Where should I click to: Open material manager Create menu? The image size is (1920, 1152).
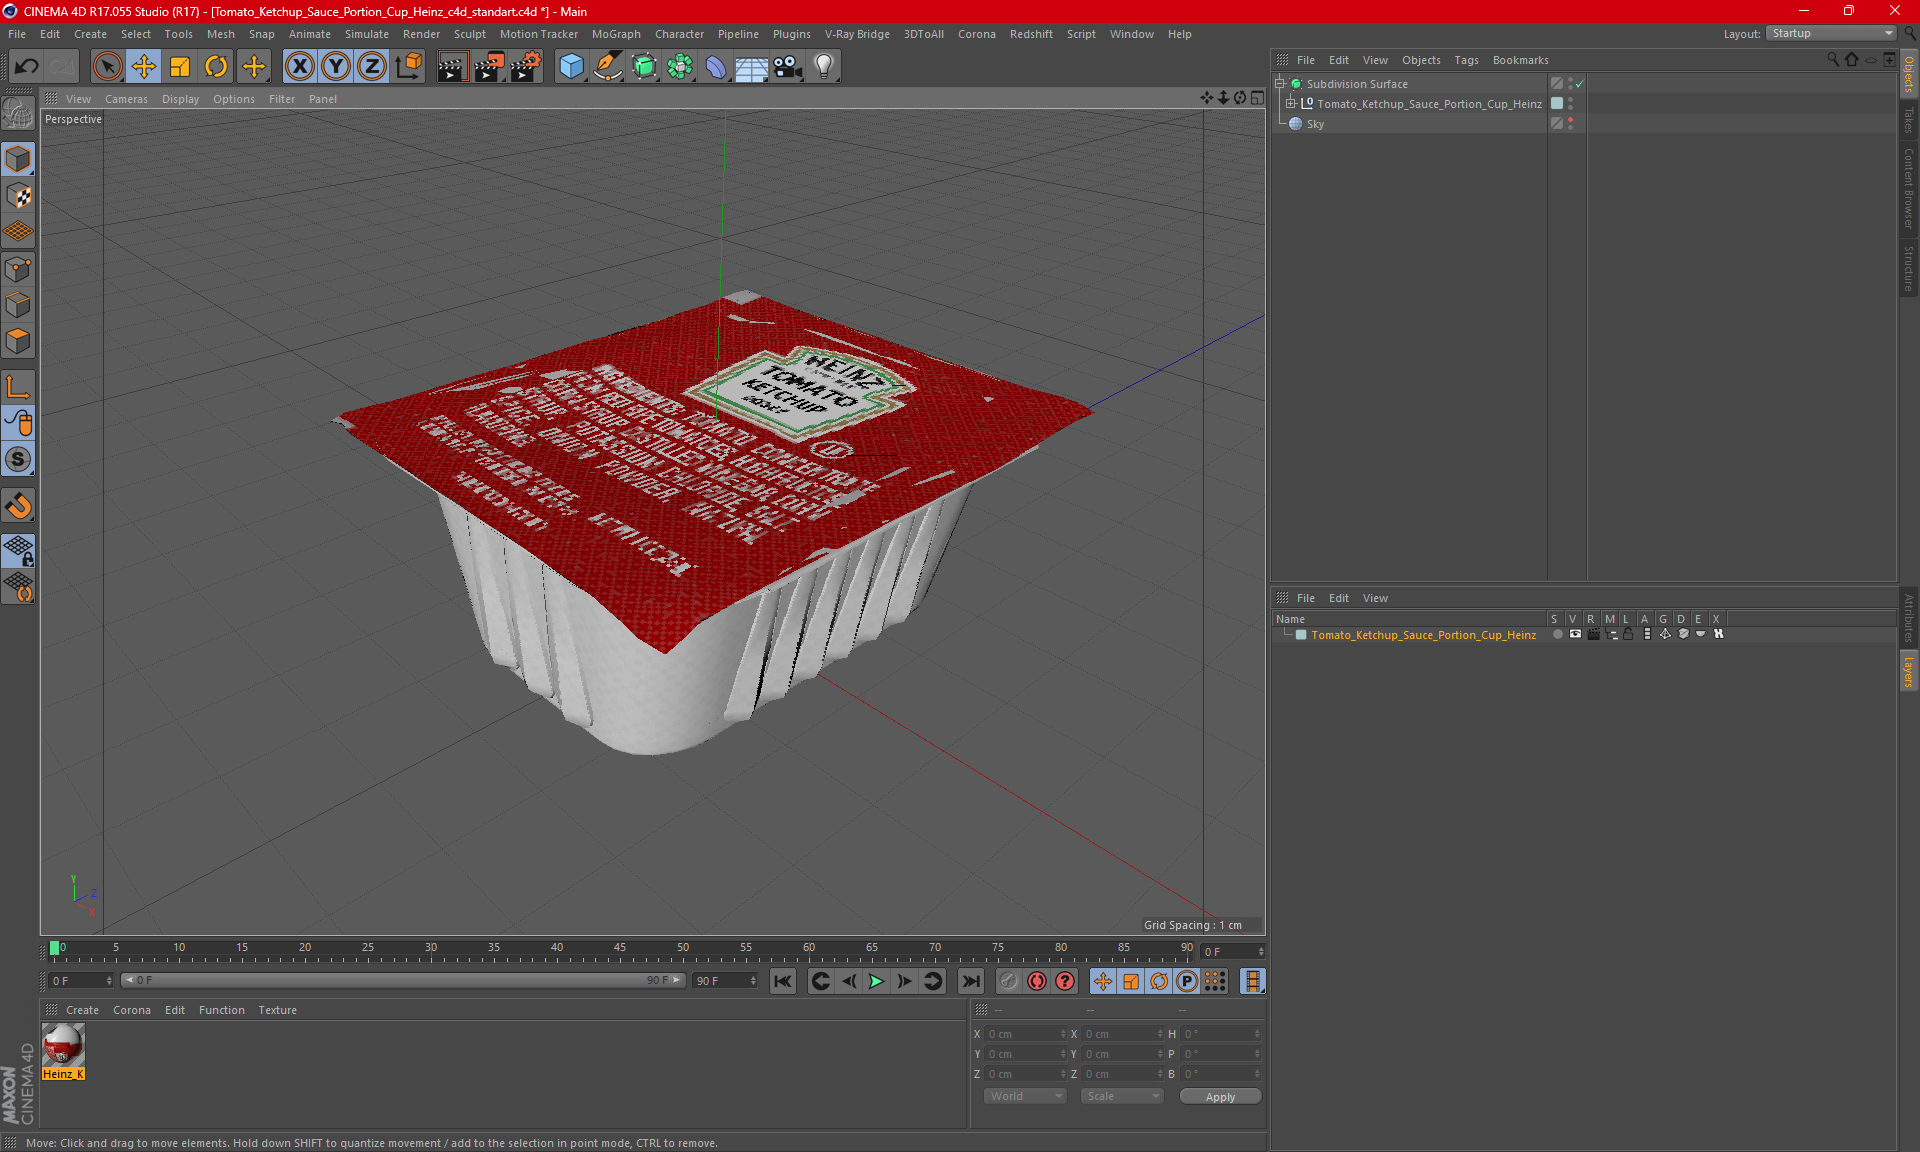(82, 1010)
